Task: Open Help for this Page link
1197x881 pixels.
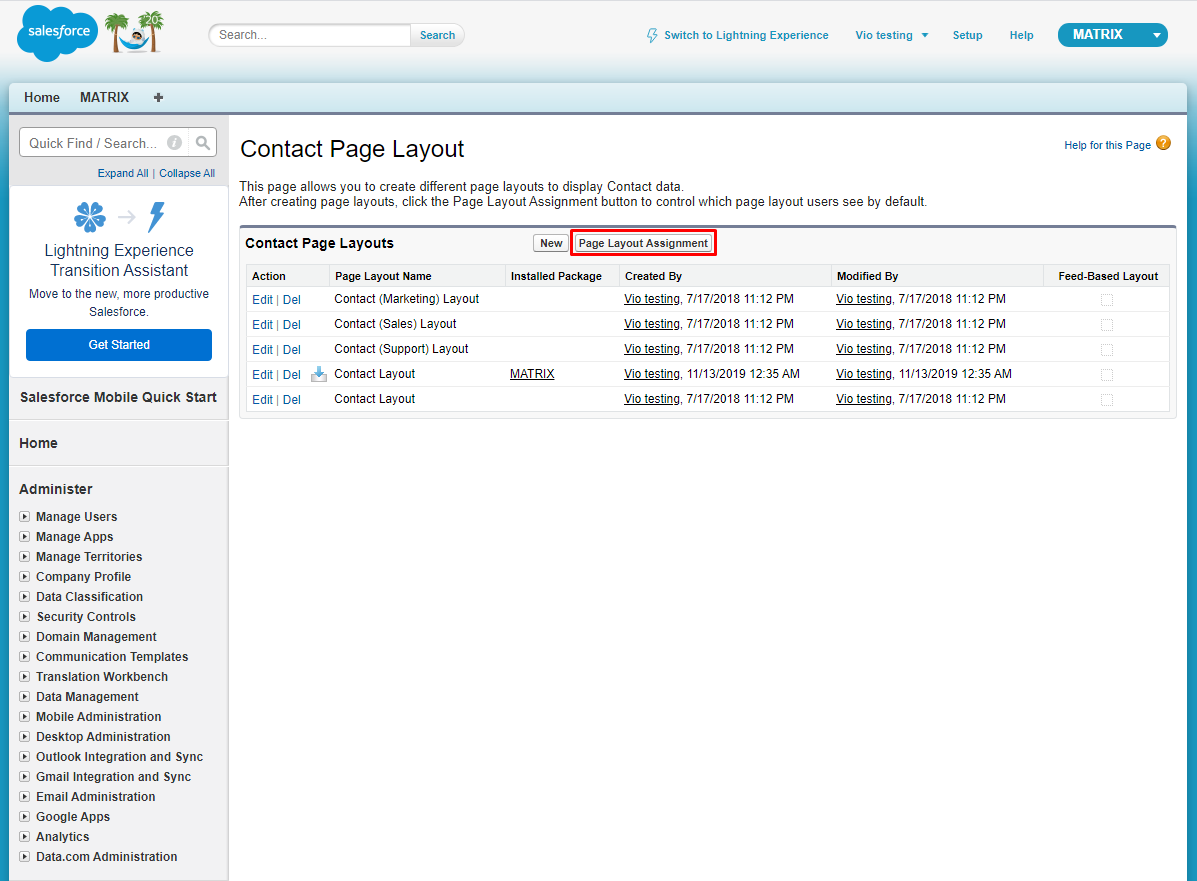Action: [1107, 145]
